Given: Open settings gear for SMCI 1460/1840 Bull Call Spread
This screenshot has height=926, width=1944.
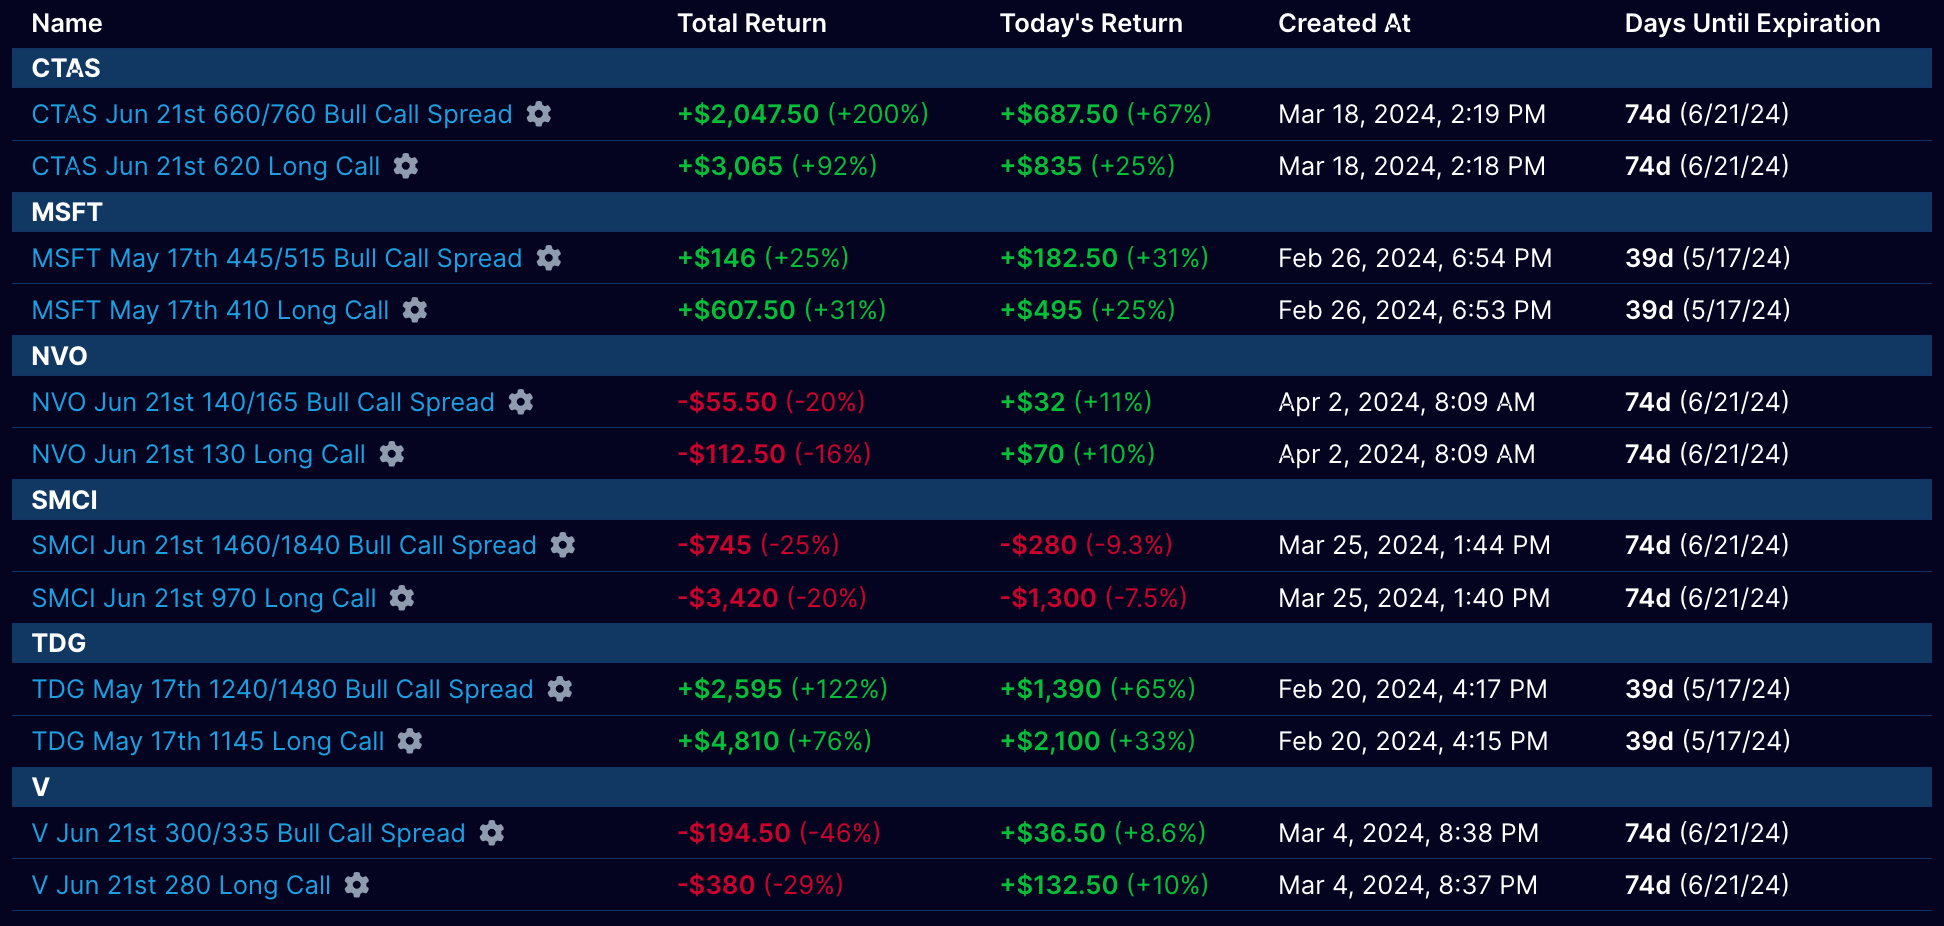Looking at the screenshot, I should tap(563, 545).
